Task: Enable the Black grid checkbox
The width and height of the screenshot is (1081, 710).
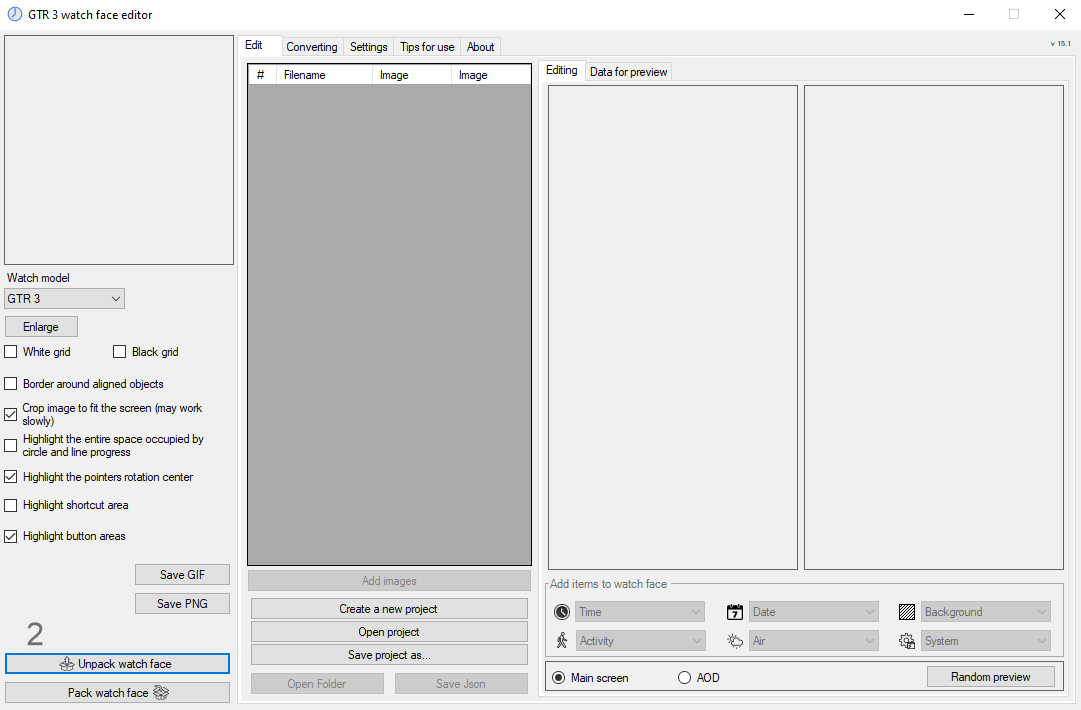Action: pos(119,352)
